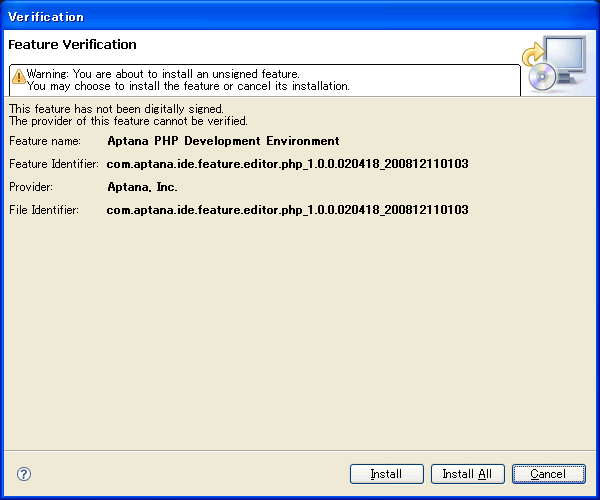The image size is (600, 500).
Task: Click the 'Verification' window title bar
Action: 300,16
